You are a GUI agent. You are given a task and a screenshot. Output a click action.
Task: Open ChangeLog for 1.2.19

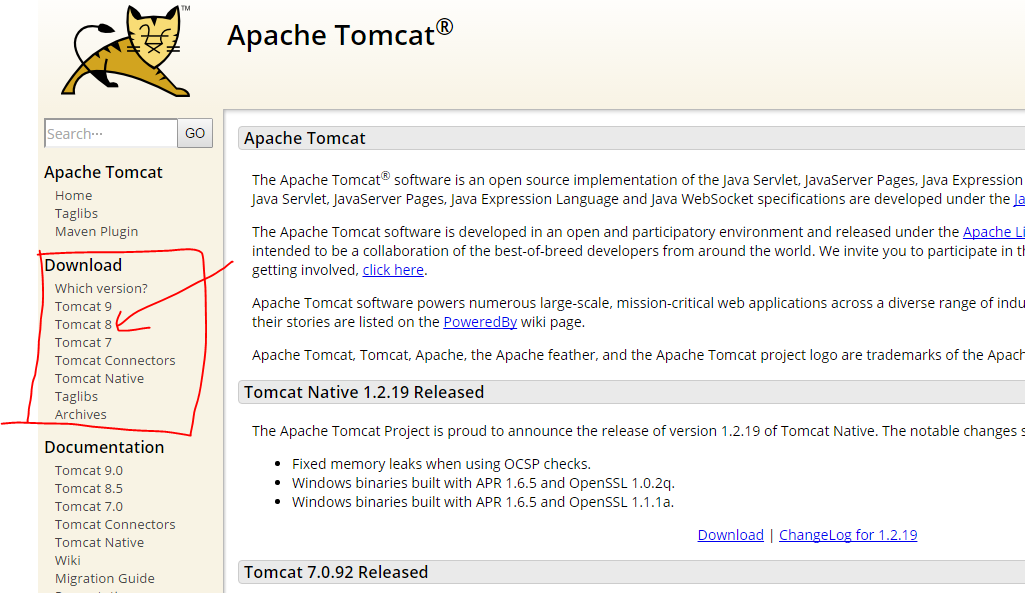pos(847,534)
